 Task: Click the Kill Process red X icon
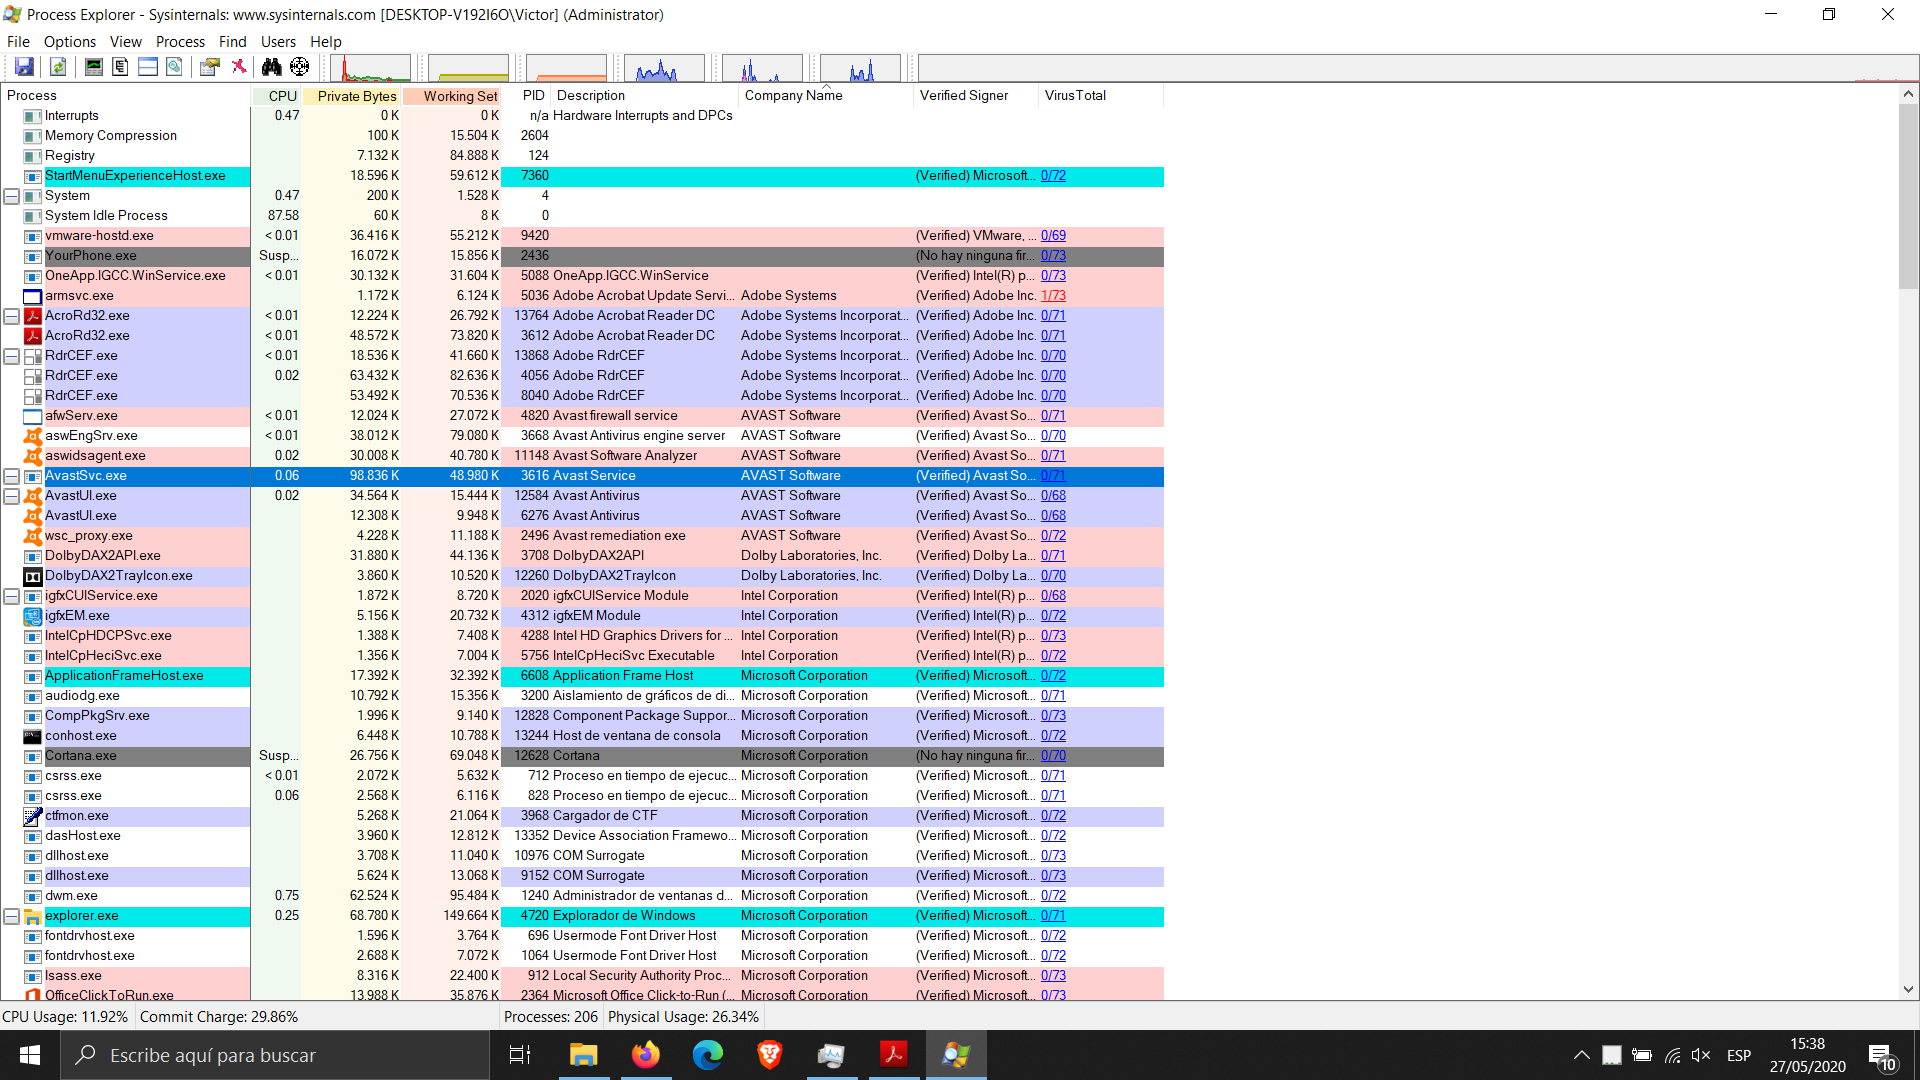point(239,67)
